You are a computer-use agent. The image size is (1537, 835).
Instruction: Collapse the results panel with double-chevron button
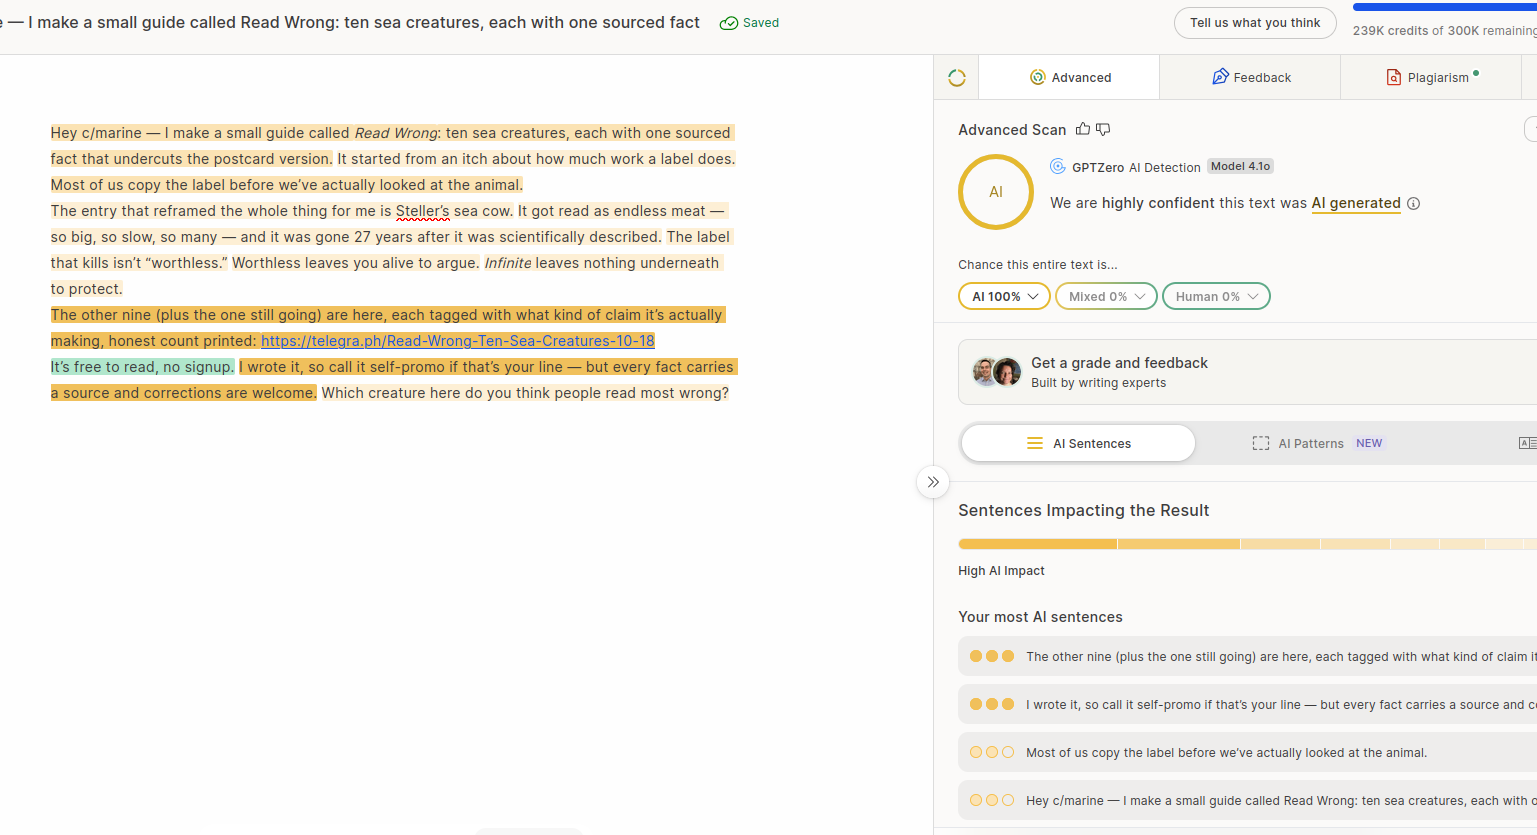click(x=933, y=482)
